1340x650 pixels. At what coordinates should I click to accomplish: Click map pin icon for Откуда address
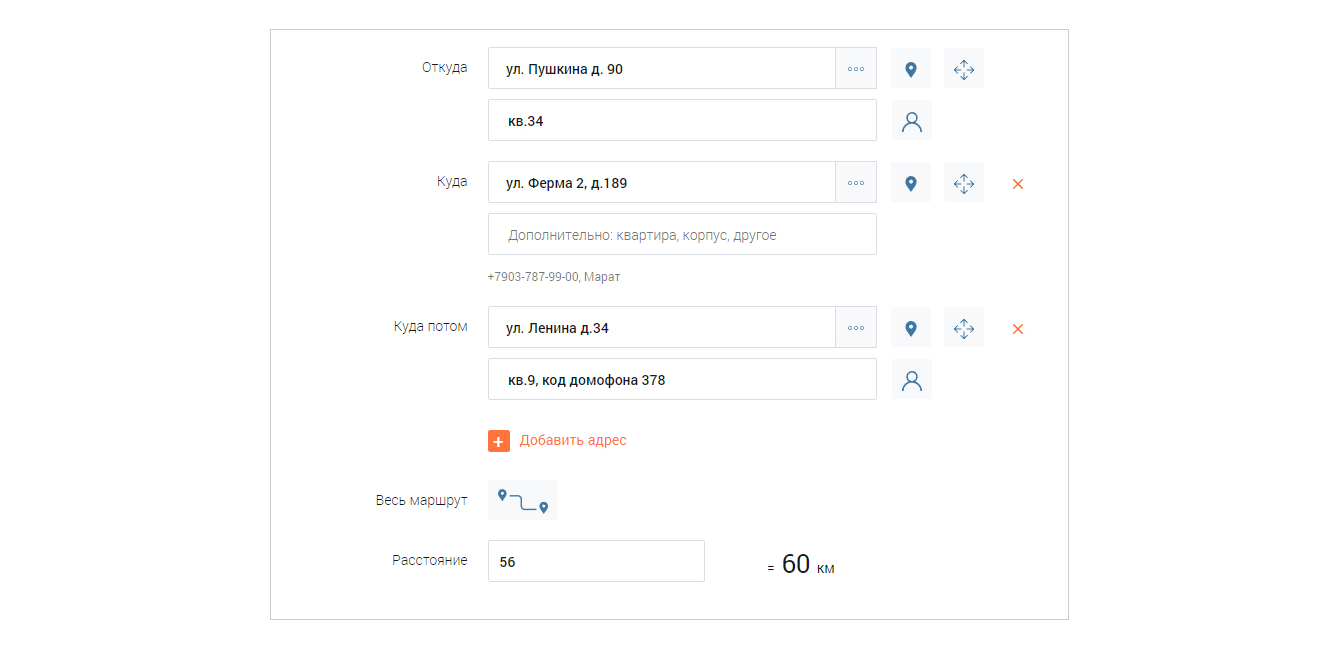click(910, 69)
